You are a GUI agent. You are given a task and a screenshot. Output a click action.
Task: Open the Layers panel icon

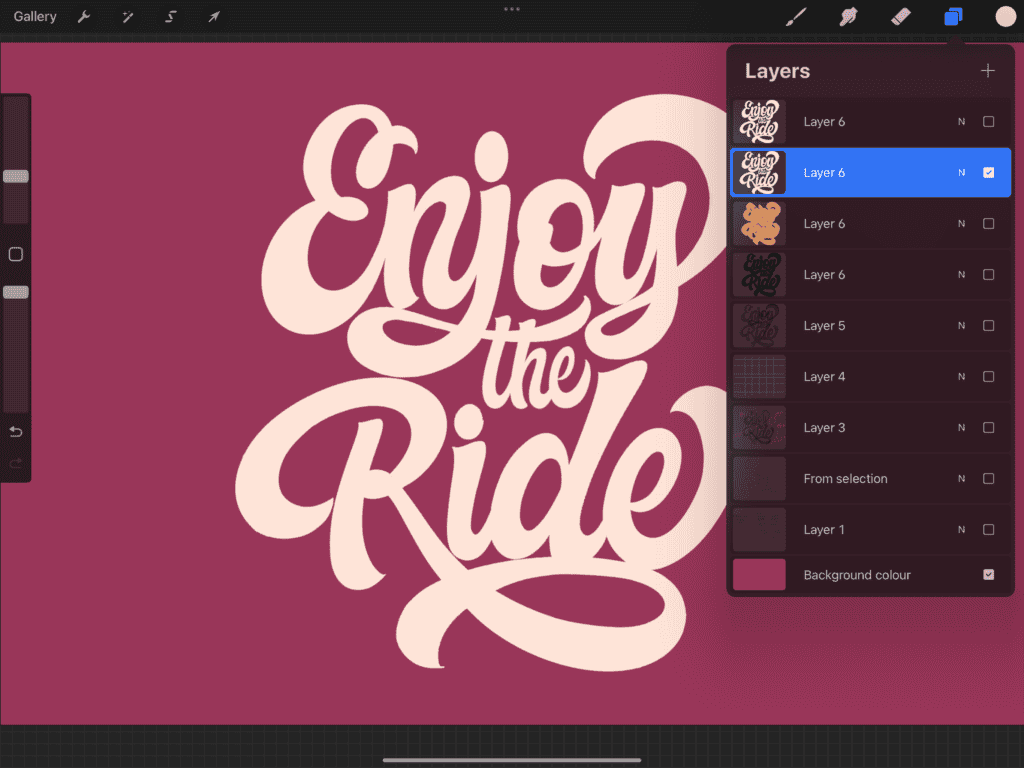coord(952,17)
